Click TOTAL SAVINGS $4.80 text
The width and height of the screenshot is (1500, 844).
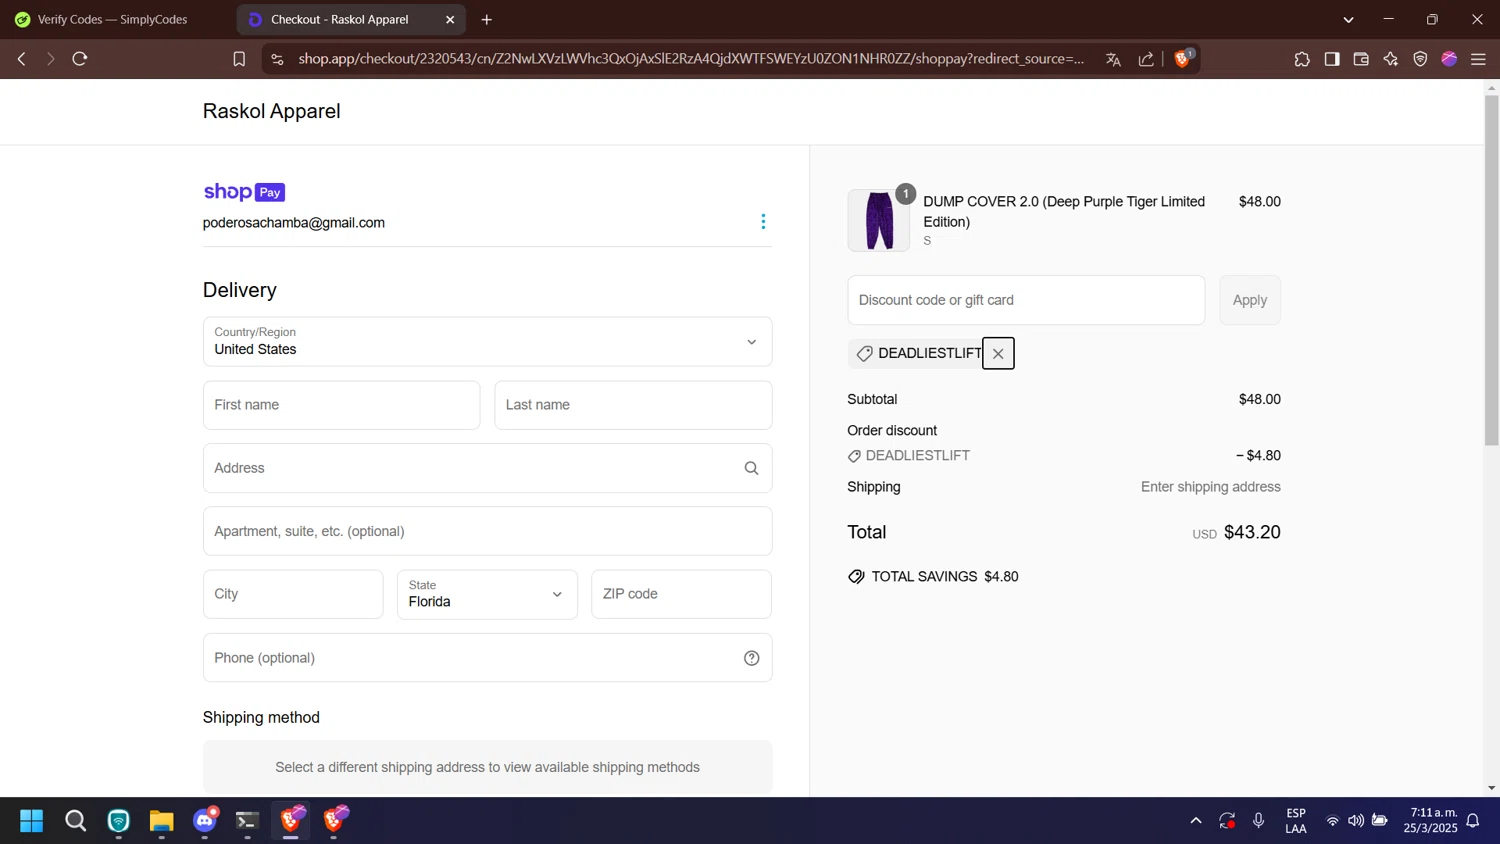tap(944, 577)
